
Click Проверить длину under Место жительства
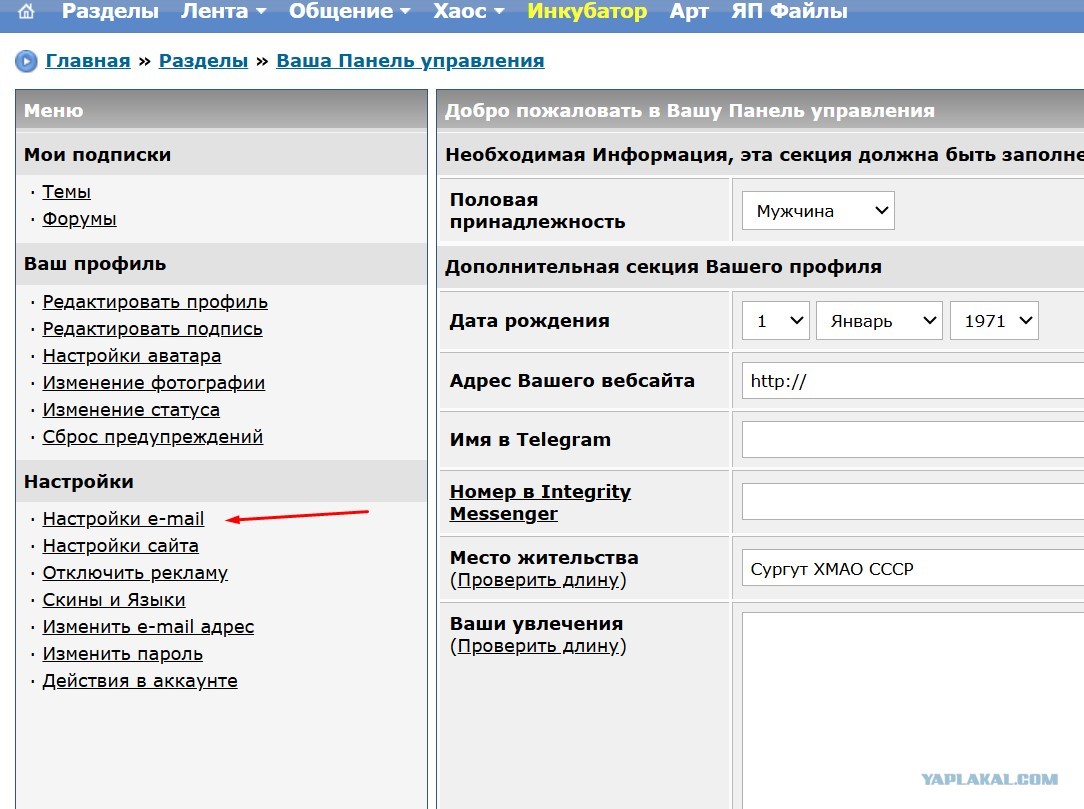pyautogui.click(x=538, y=579)
